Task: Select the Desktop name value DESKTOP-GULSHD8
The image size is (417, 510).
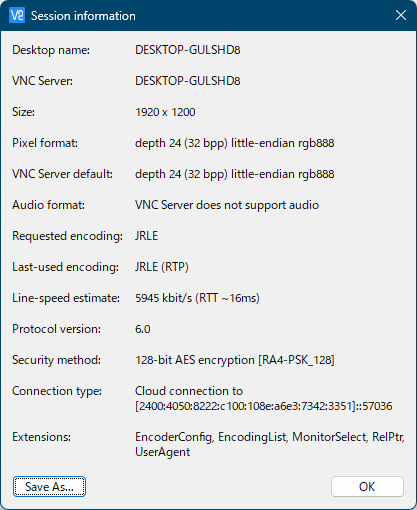Action: pyautogui.click(x=188, y=50)
